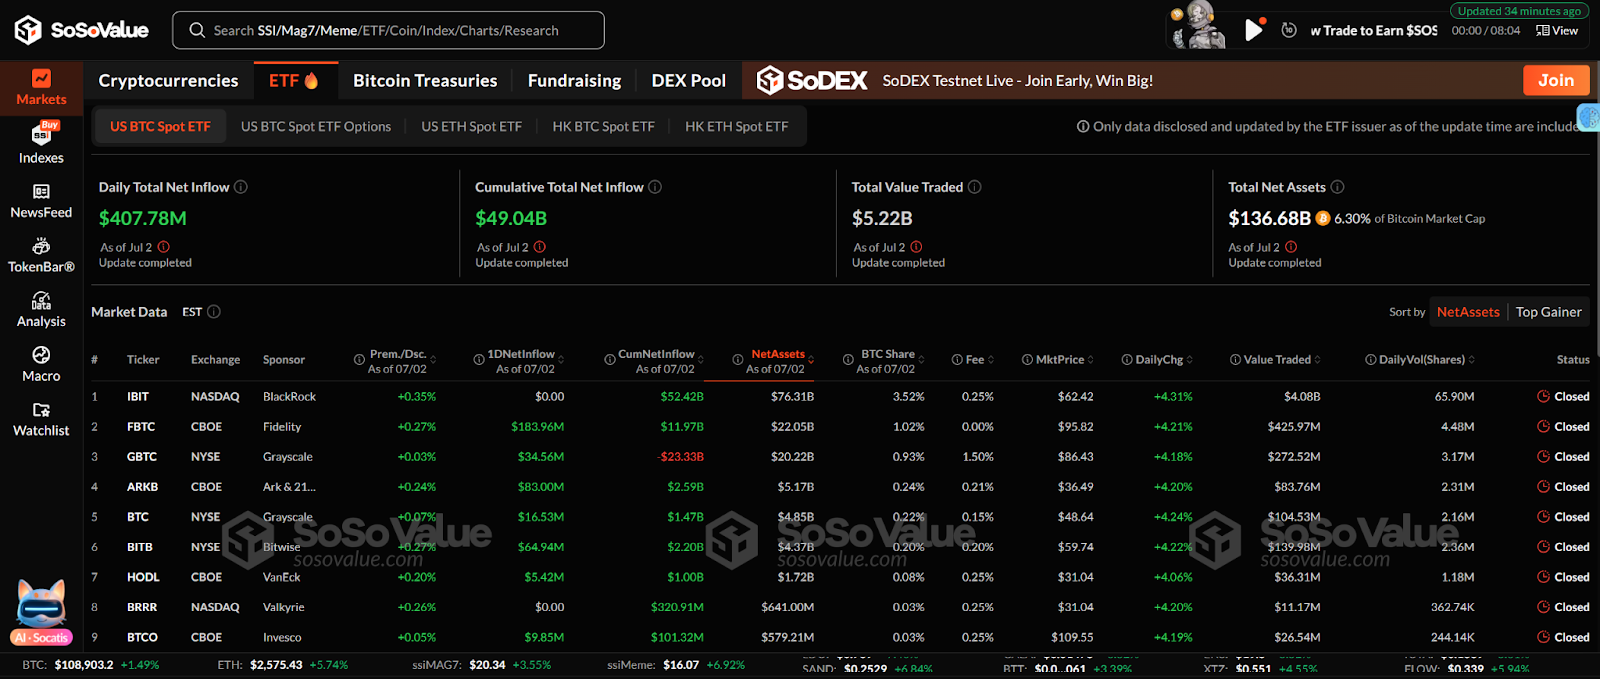This screenshot has height=679, width=1600.
Task: Open the AI Socatis assistant avatar
Action: tap(41, 612)
